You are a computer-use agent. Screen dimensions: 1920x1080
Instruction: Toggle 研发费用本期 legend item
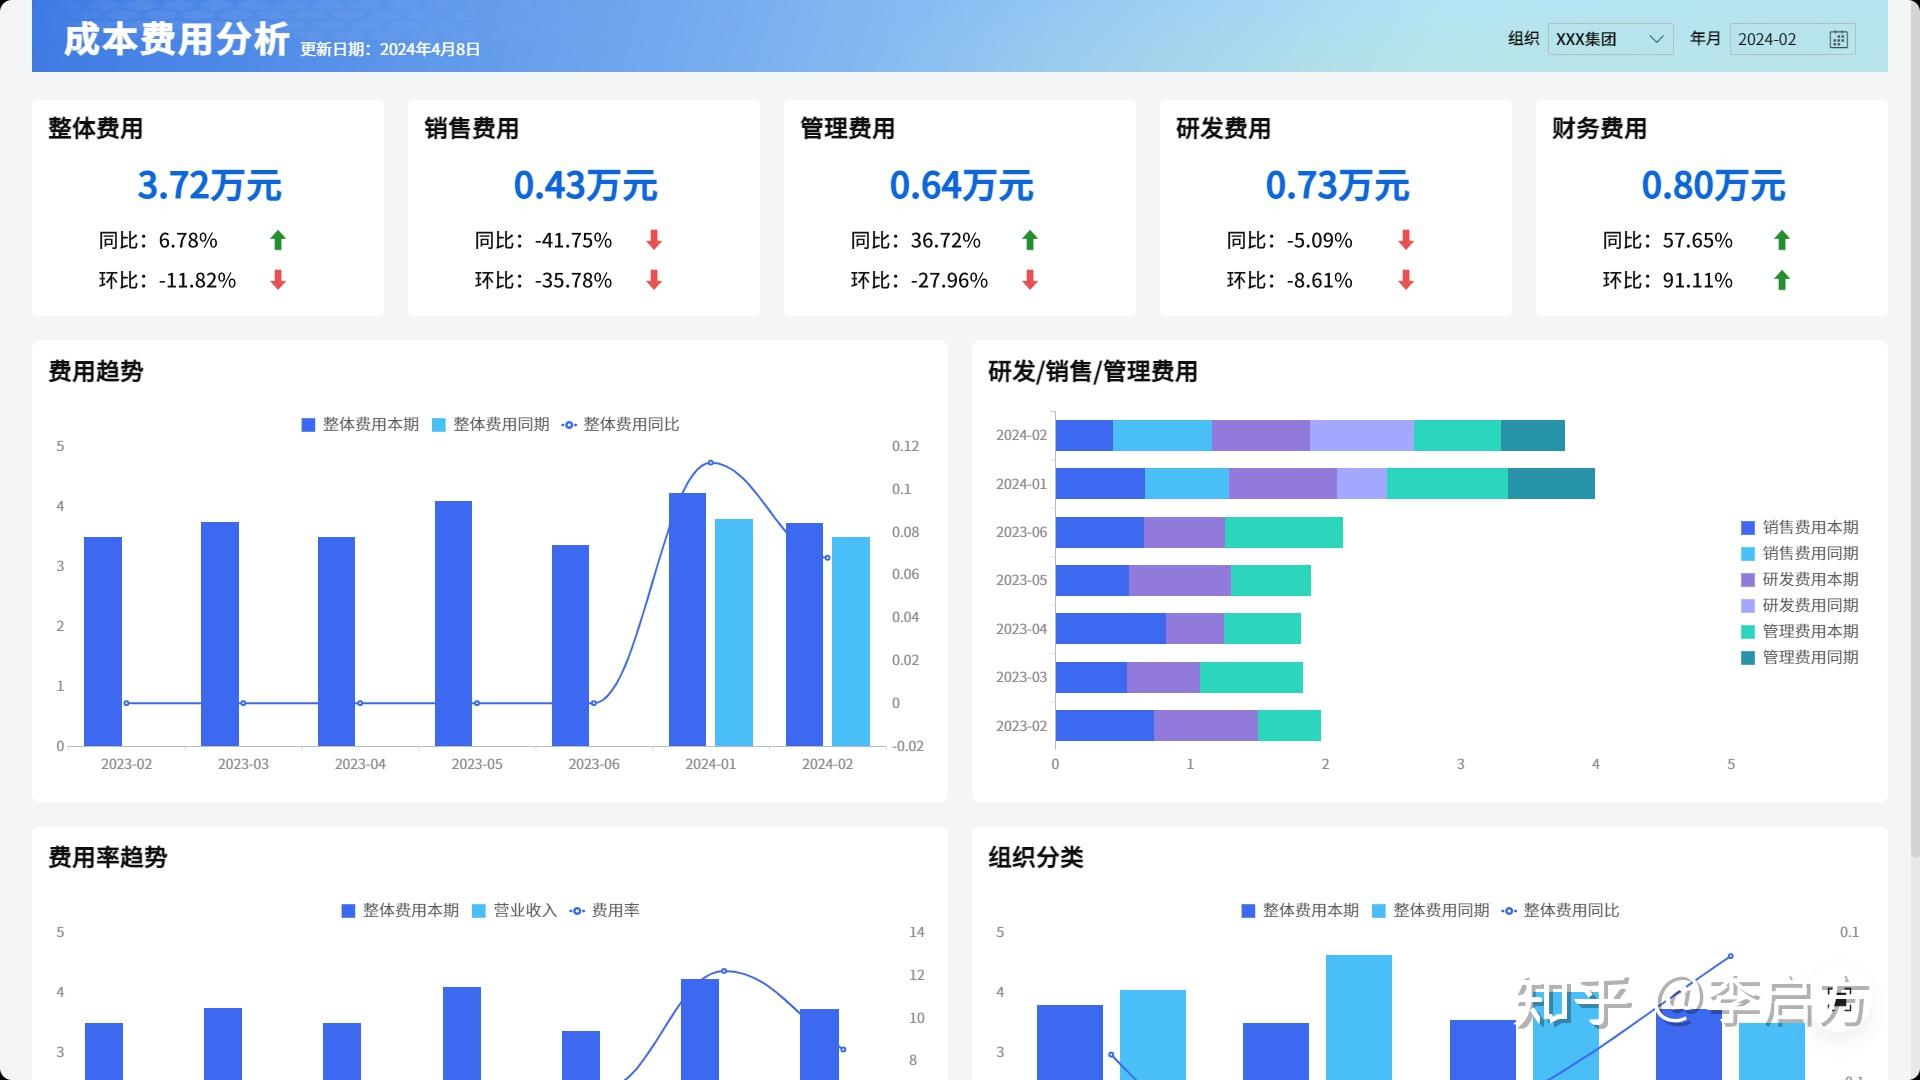coord(1800,579)
